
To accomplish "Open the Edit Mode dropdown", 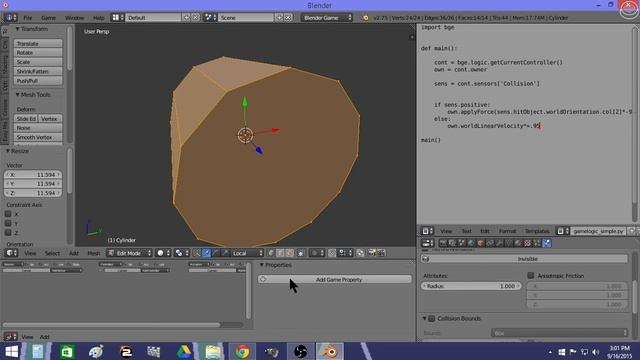I will point(129,253).
